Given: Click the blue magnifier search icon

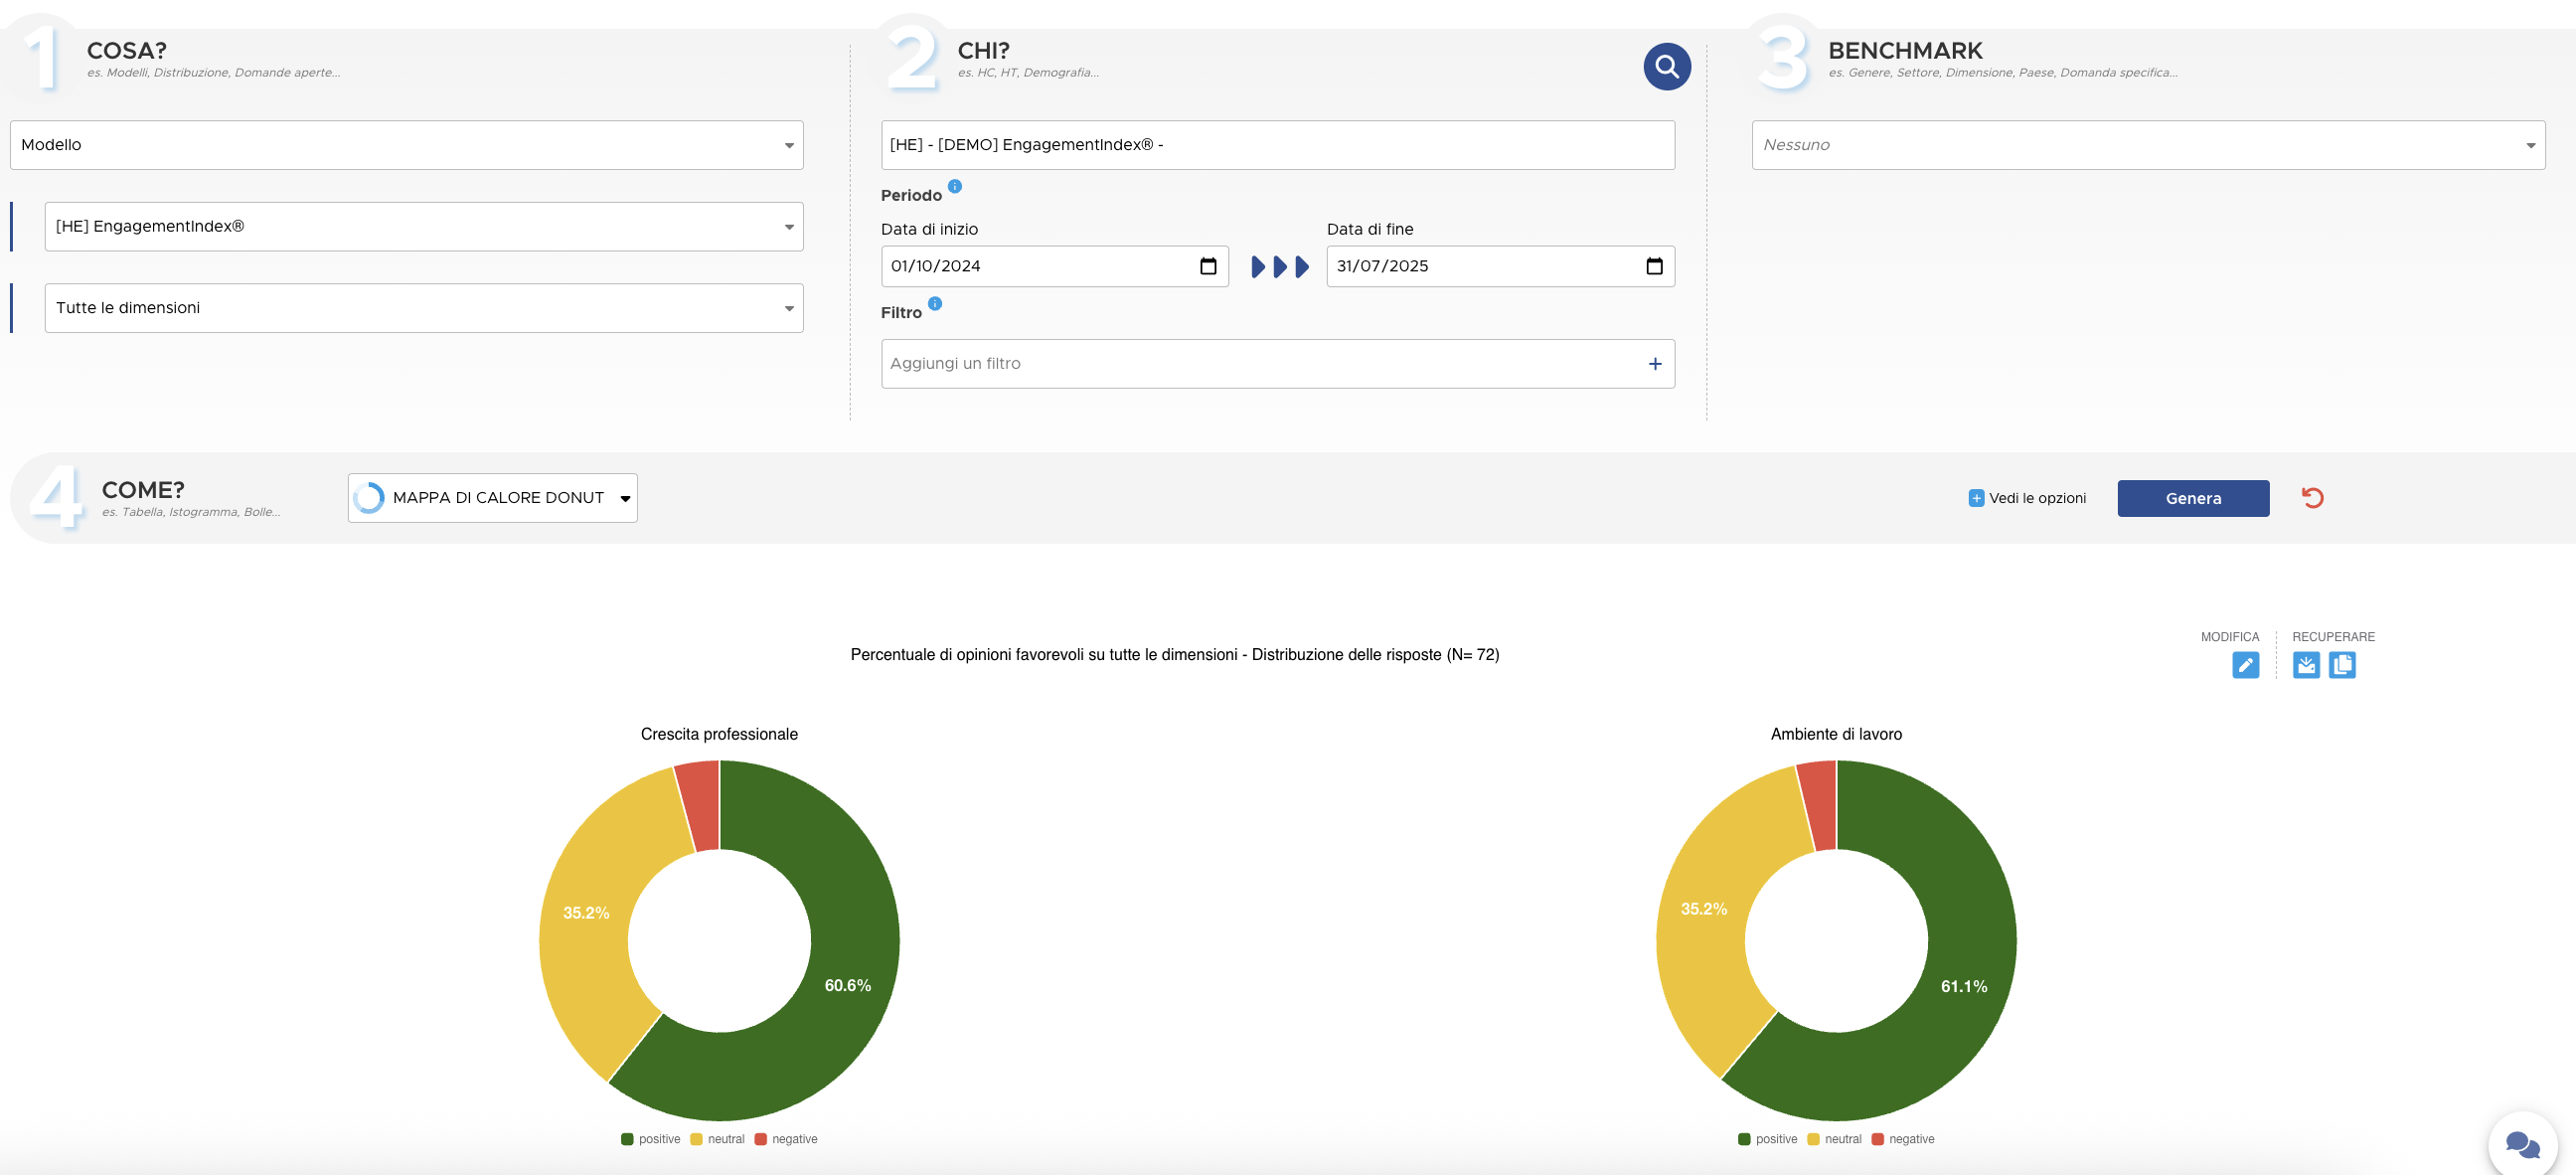Looking at the screenshot, I should (x=1666, y=67).
